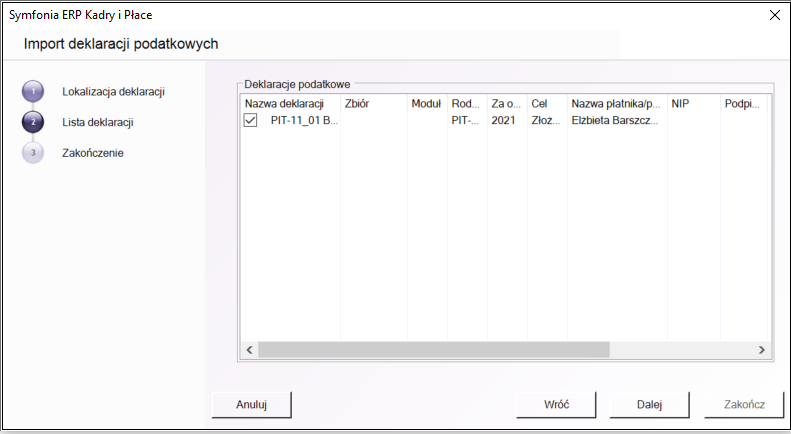Uncheck the PIT-11_01 declaration checkbox
Viewport: 791px width, 434px height.
point(250,120)
